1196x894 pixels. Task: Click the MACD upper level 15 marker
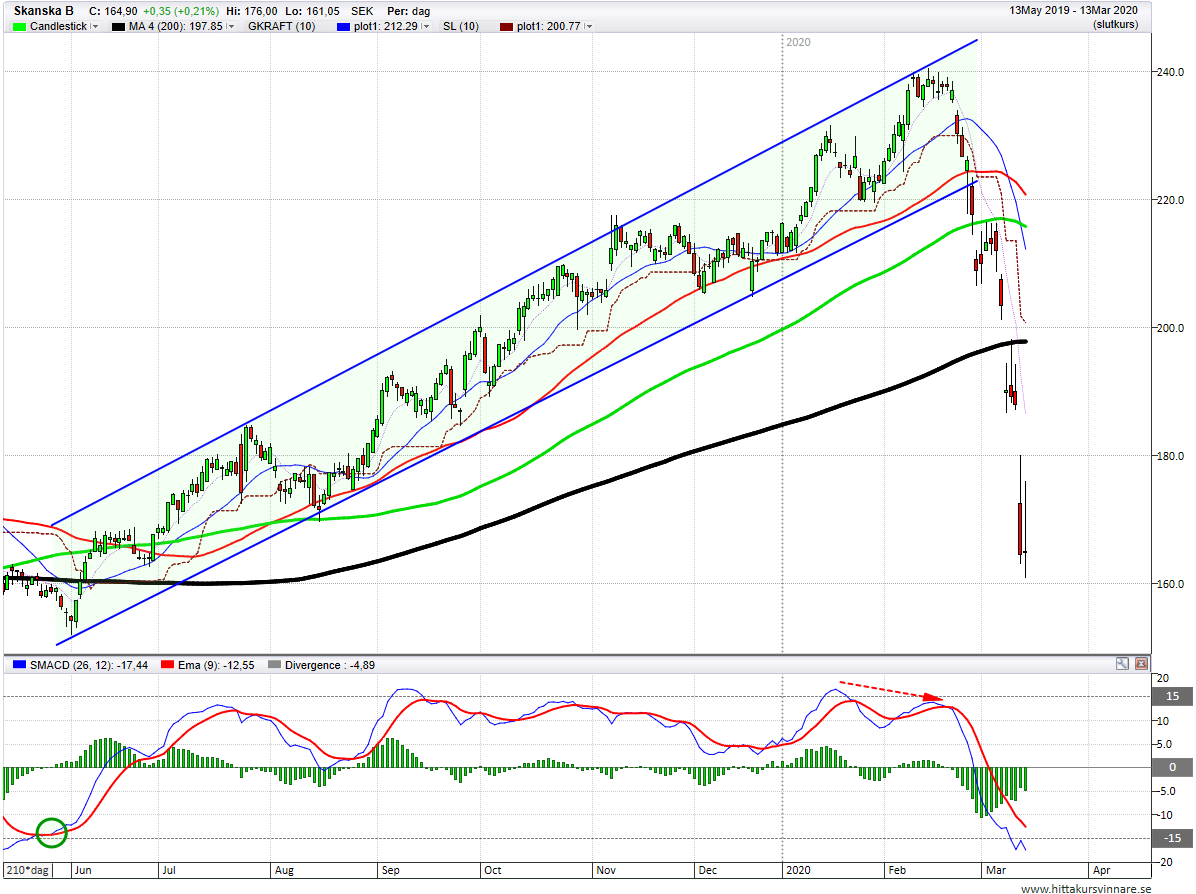(x=1172, y=696)
